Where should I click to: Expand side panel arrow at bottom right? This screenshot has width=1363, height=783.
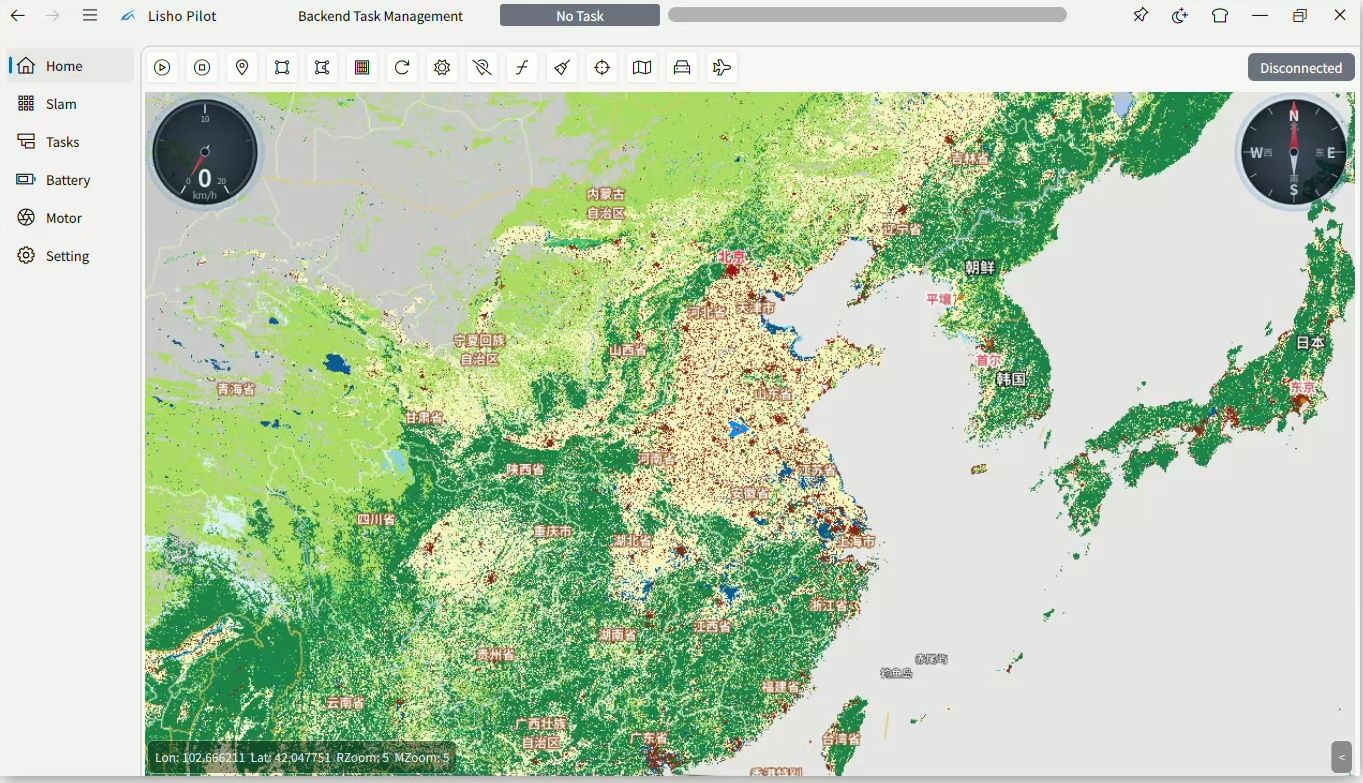1342,757
